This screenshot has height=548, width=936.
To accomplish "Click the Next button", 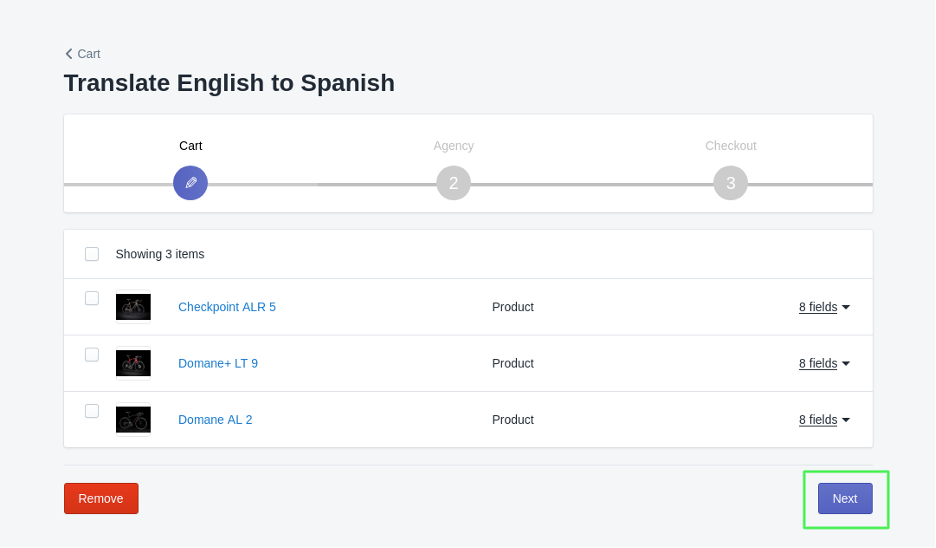I will tap(845, 498).
